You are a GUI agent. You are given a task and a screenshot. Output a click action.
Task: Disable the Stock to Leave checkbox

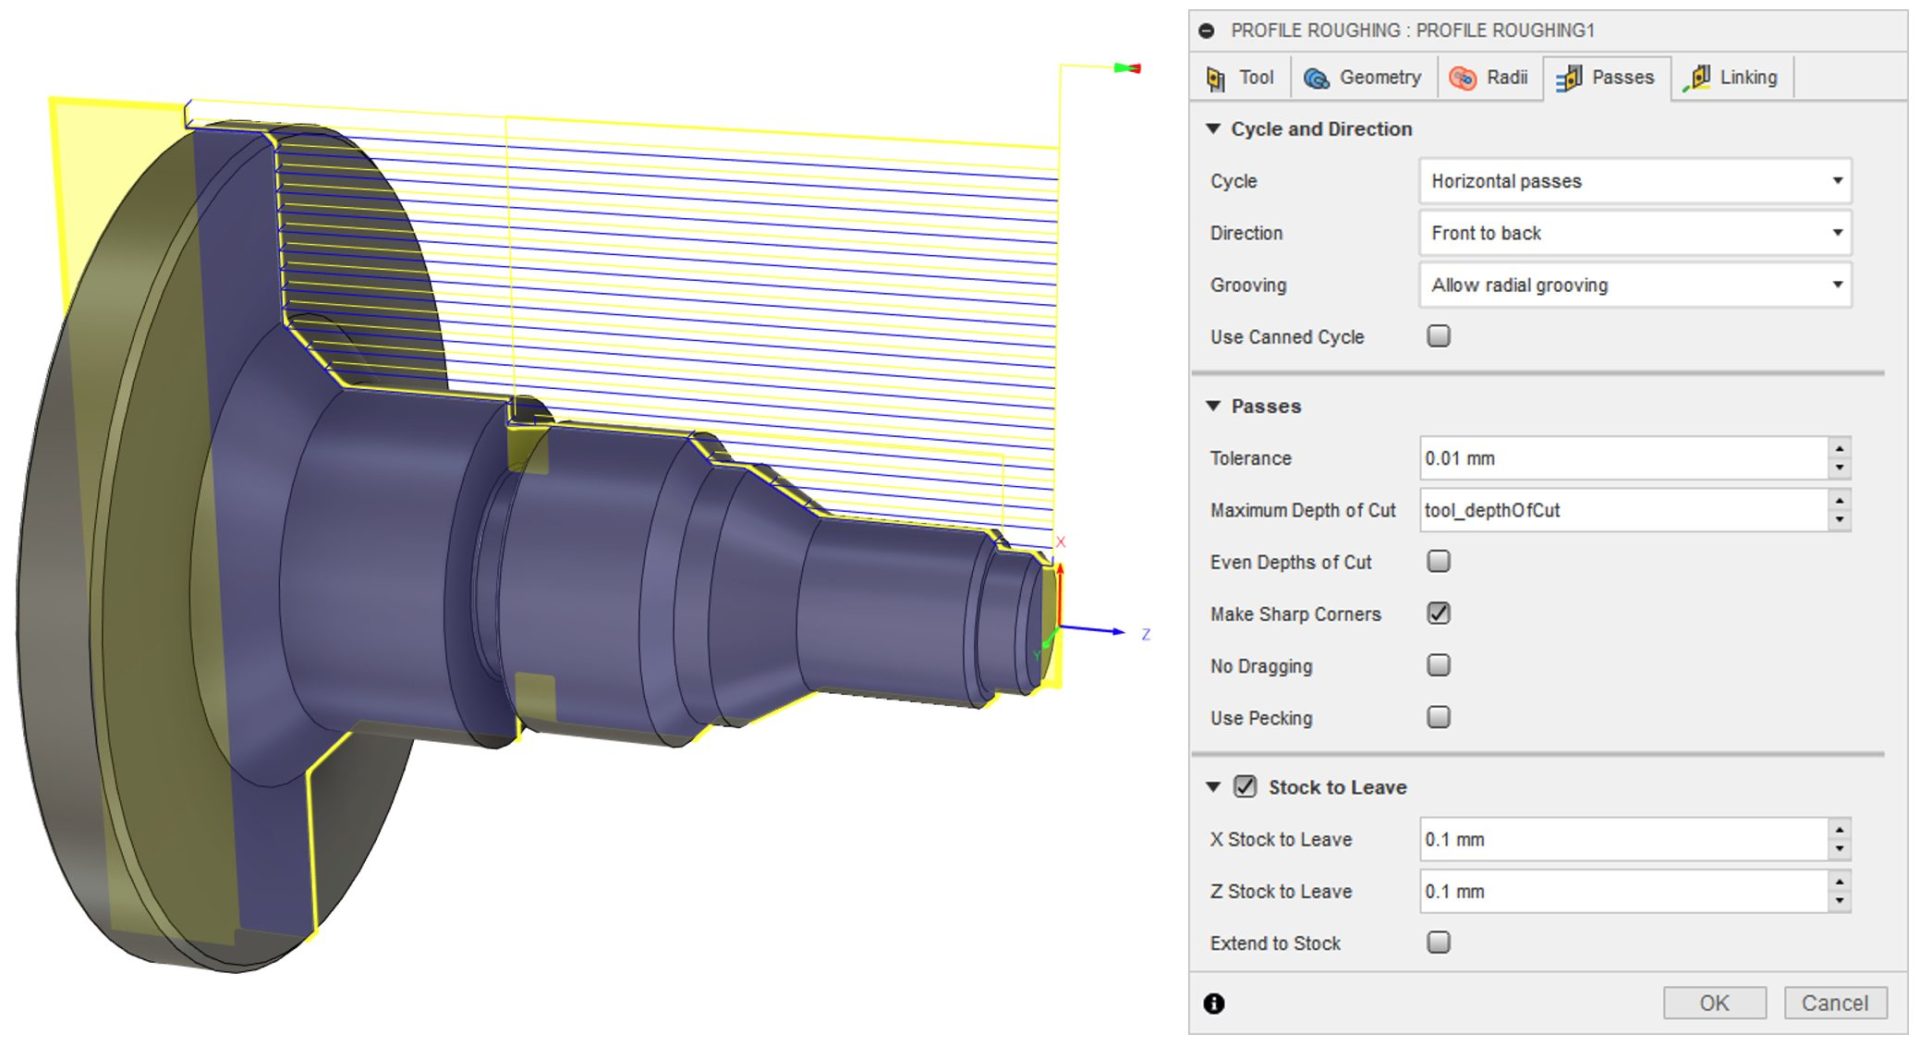coord(1245,787)
